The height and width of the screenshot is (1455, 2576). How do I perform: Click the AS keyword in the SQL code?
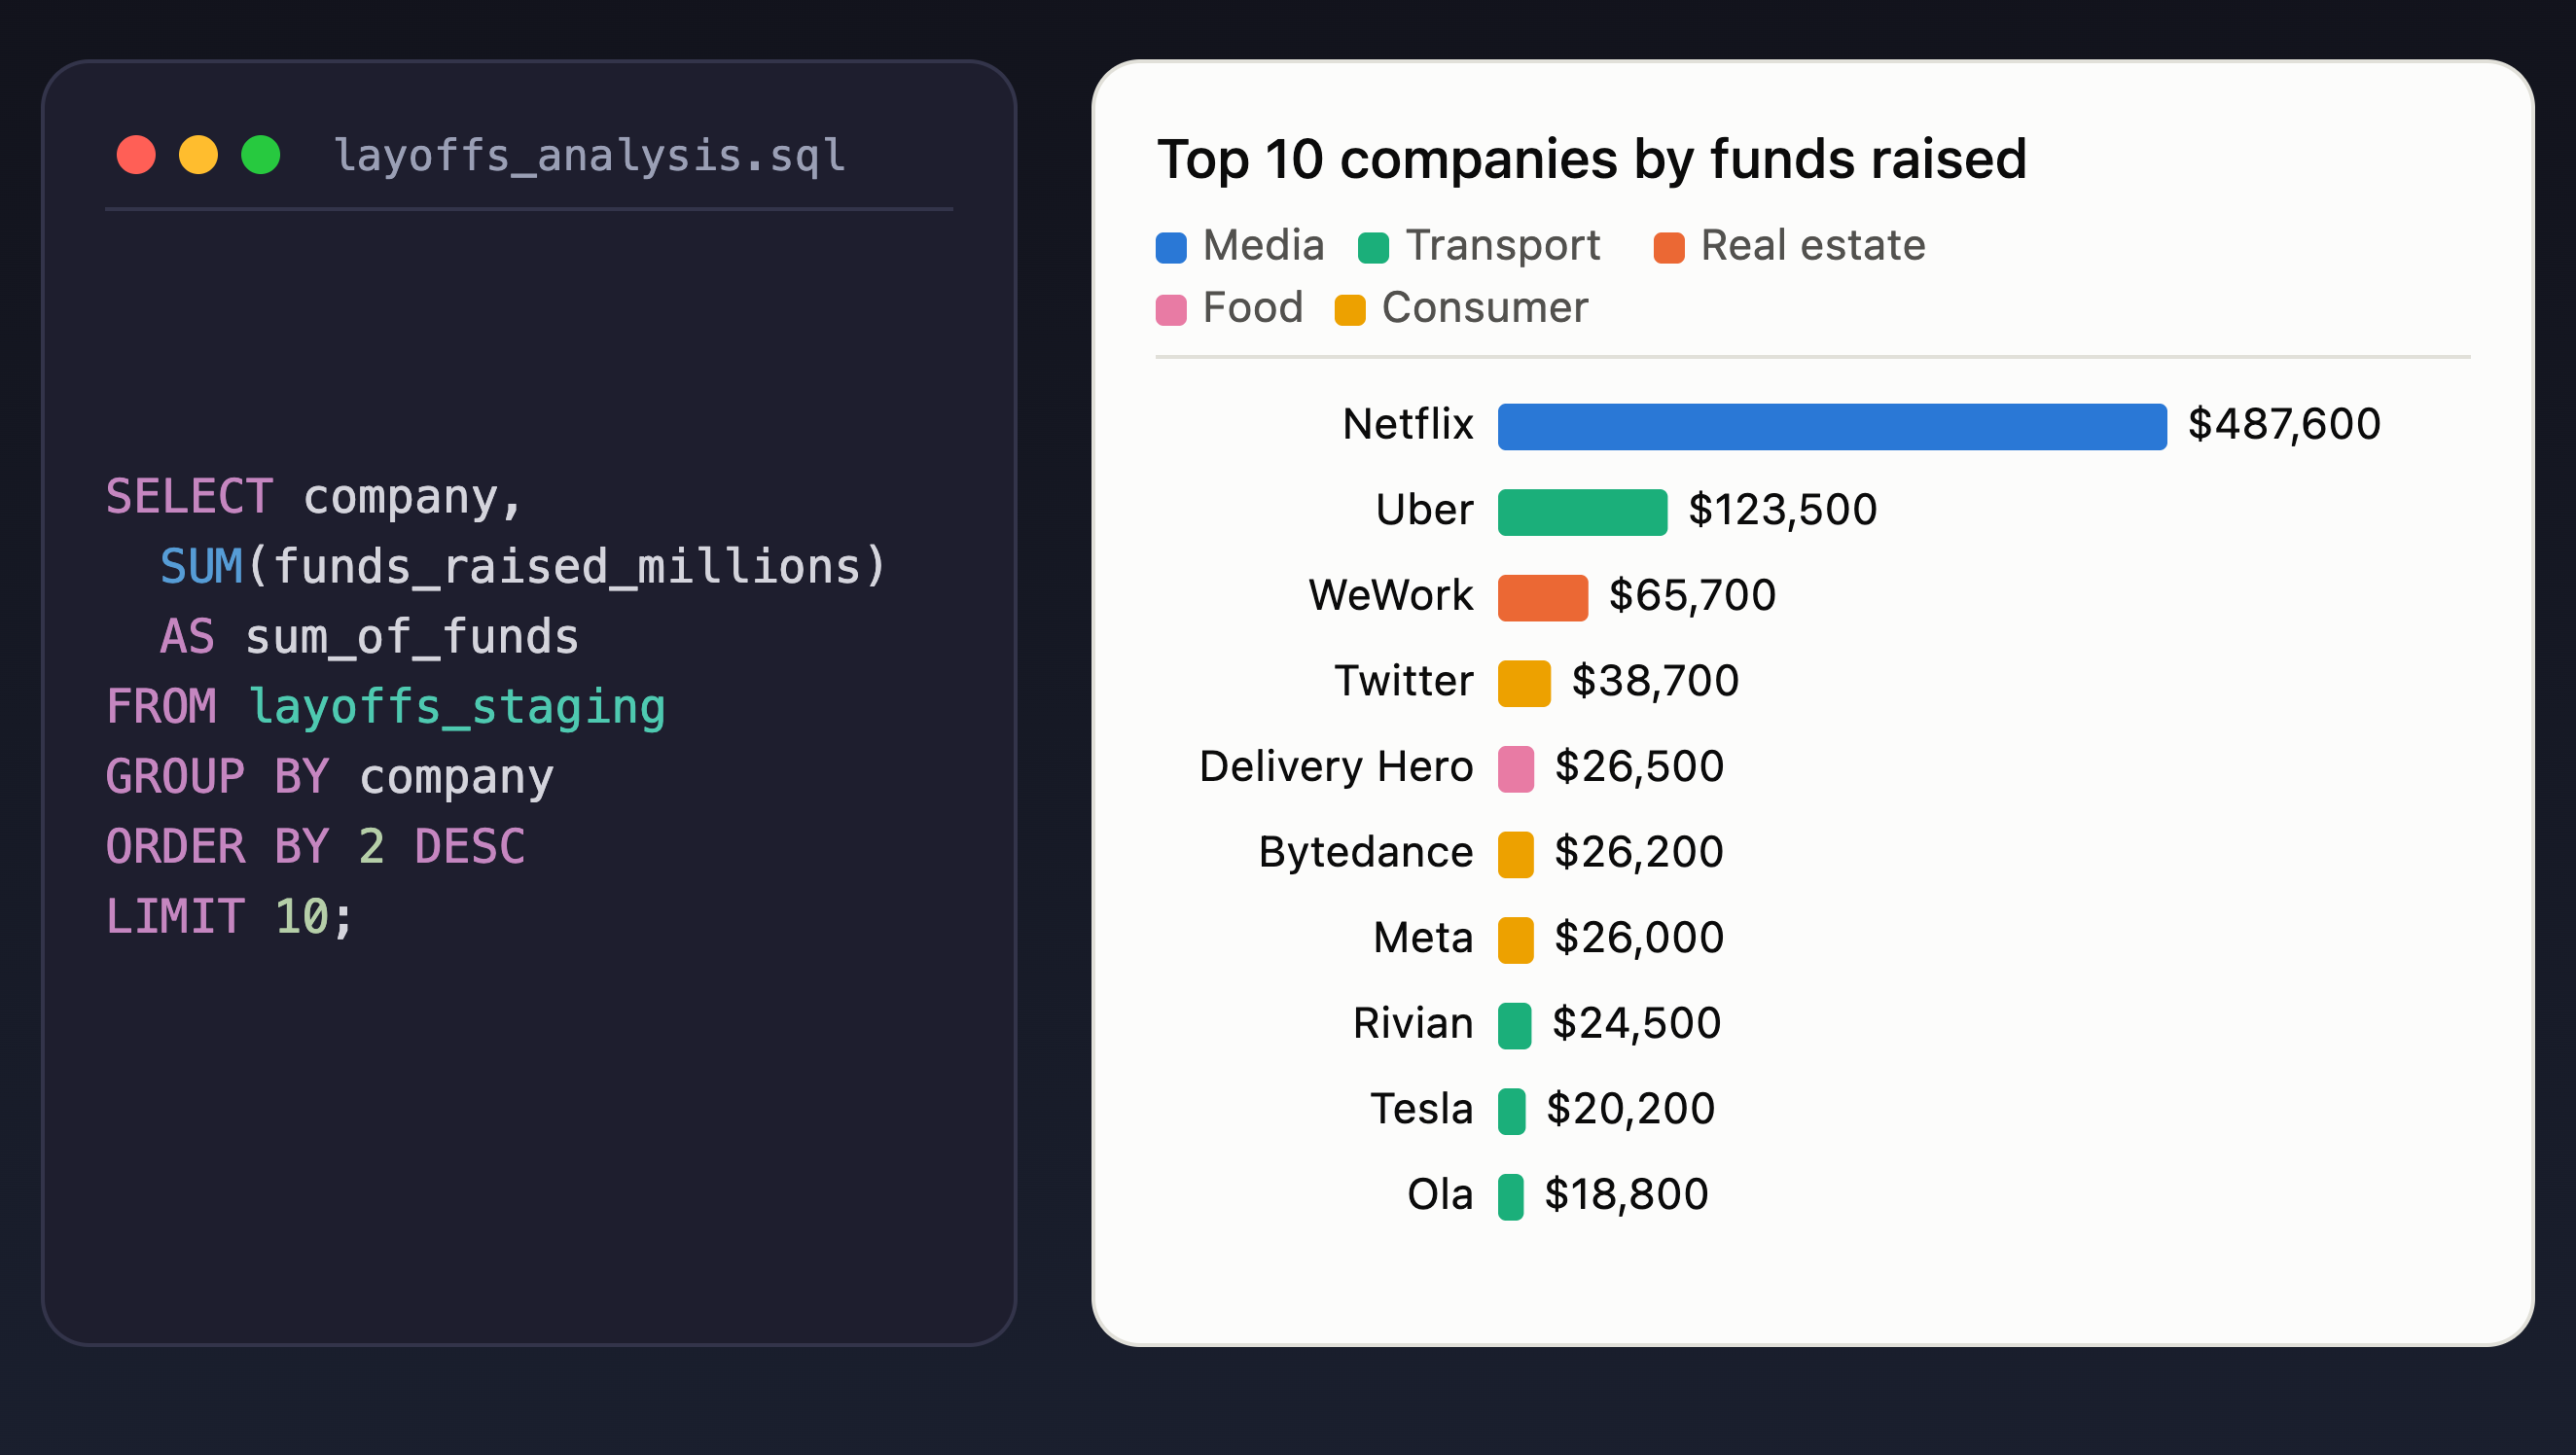[x=188, y=637]
